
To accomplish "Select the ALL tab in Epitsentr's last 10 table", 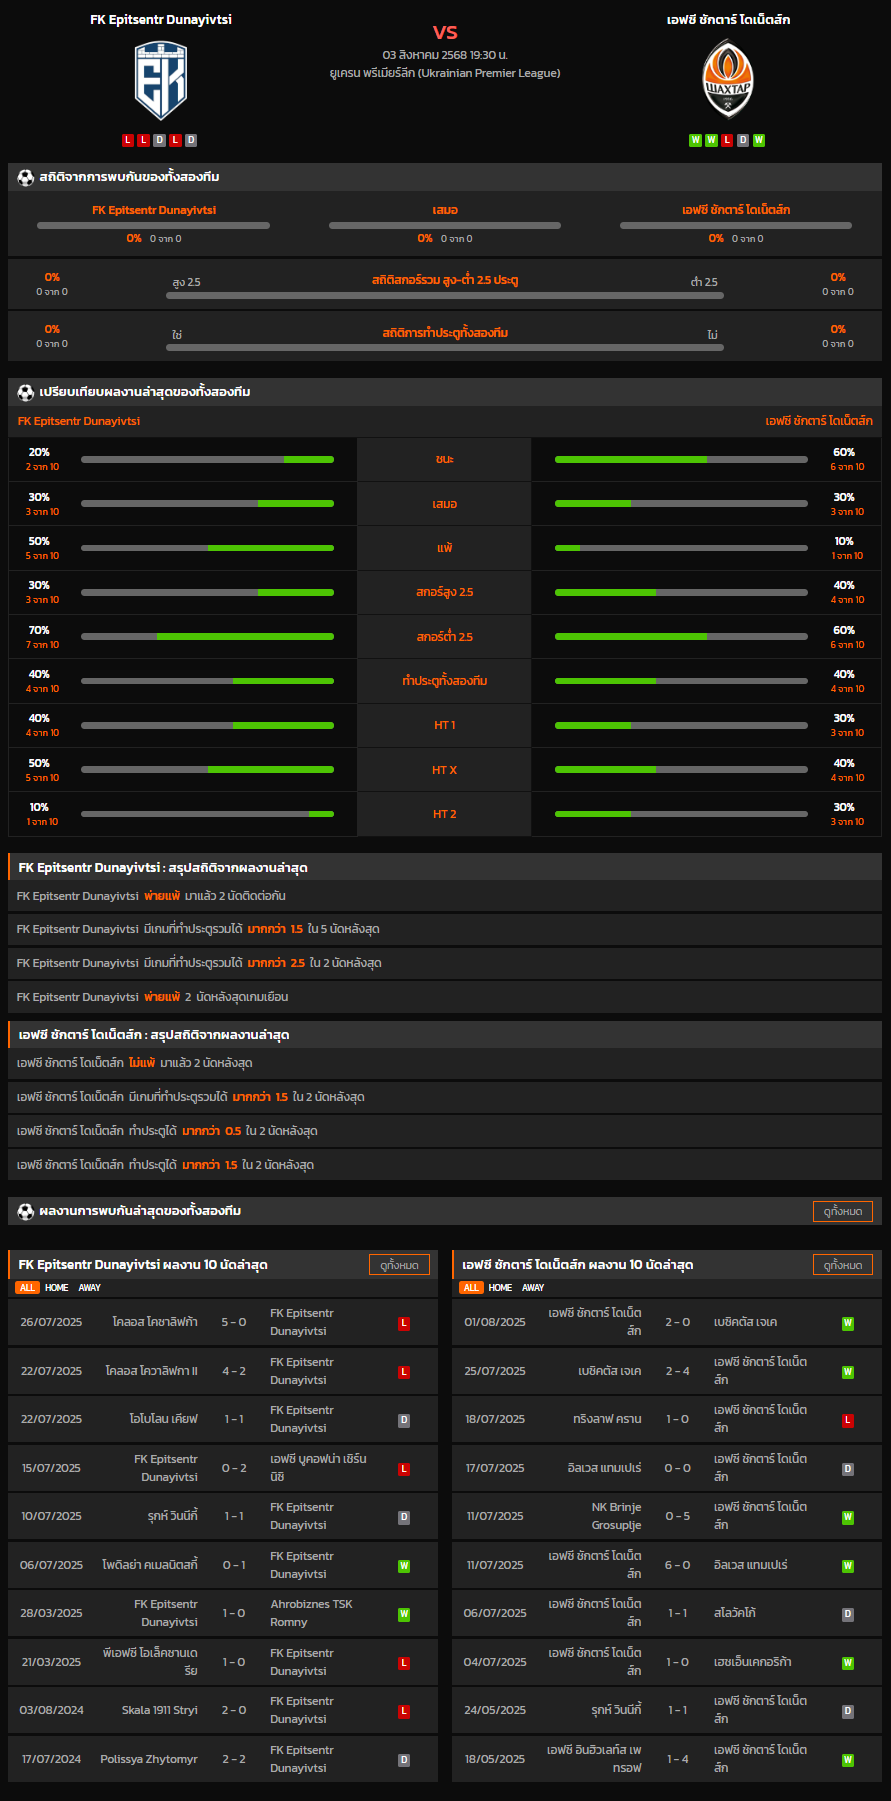I will 27,1288.
